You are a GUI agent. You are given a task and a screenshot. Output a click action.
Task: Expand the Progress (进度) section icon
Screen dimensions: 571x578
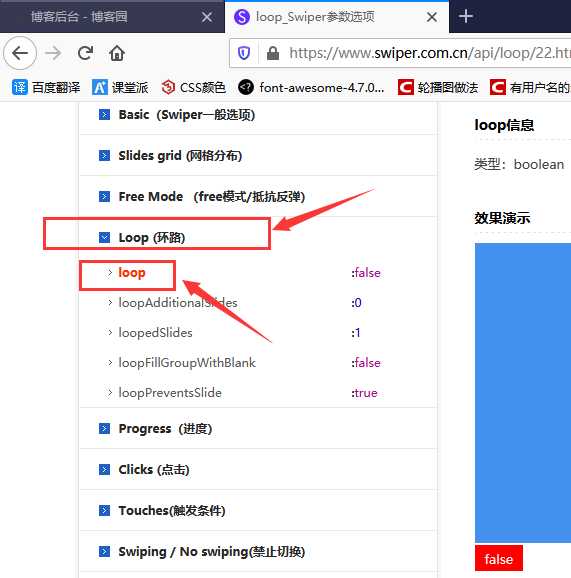click(x=104, y=429)
